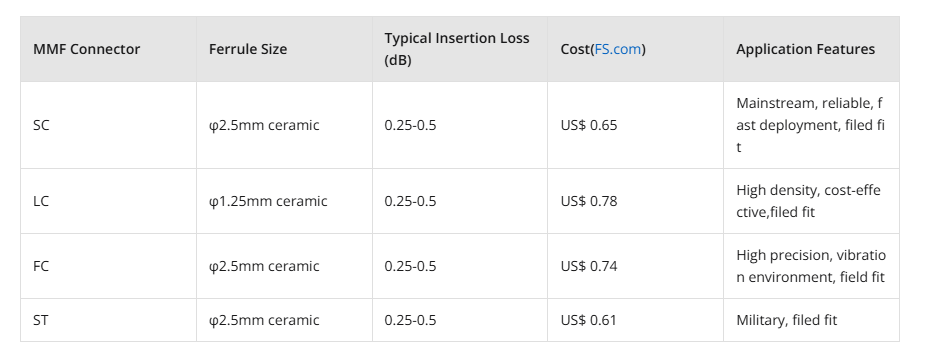
Task: Click the Military, filed fit cell
Action: [811, 320]
